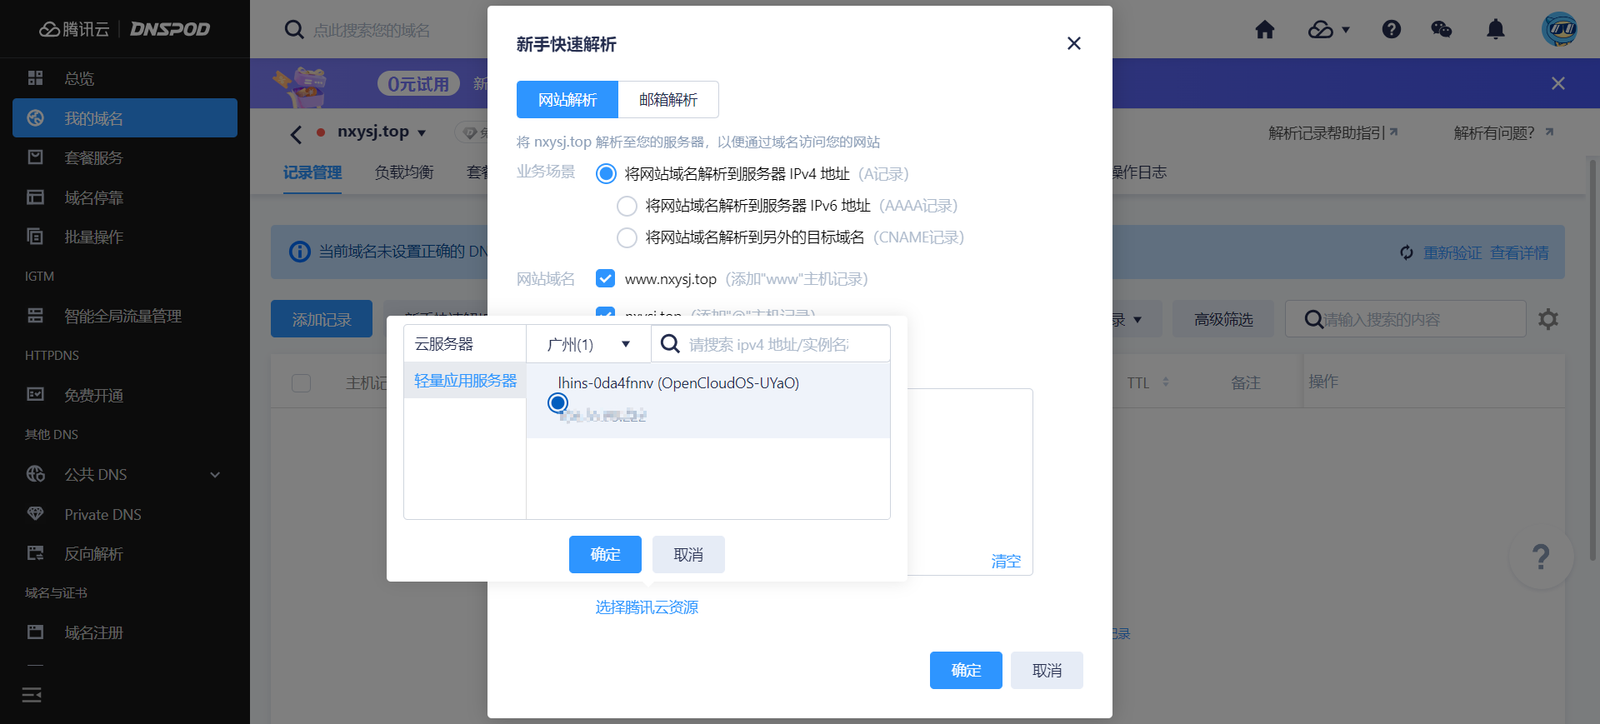The height and width of the screenshot is (724, 1600).
Task: Select the lhins-0da4fnnv server radio button
Action: pyautogui.click(x=558, y=403)
